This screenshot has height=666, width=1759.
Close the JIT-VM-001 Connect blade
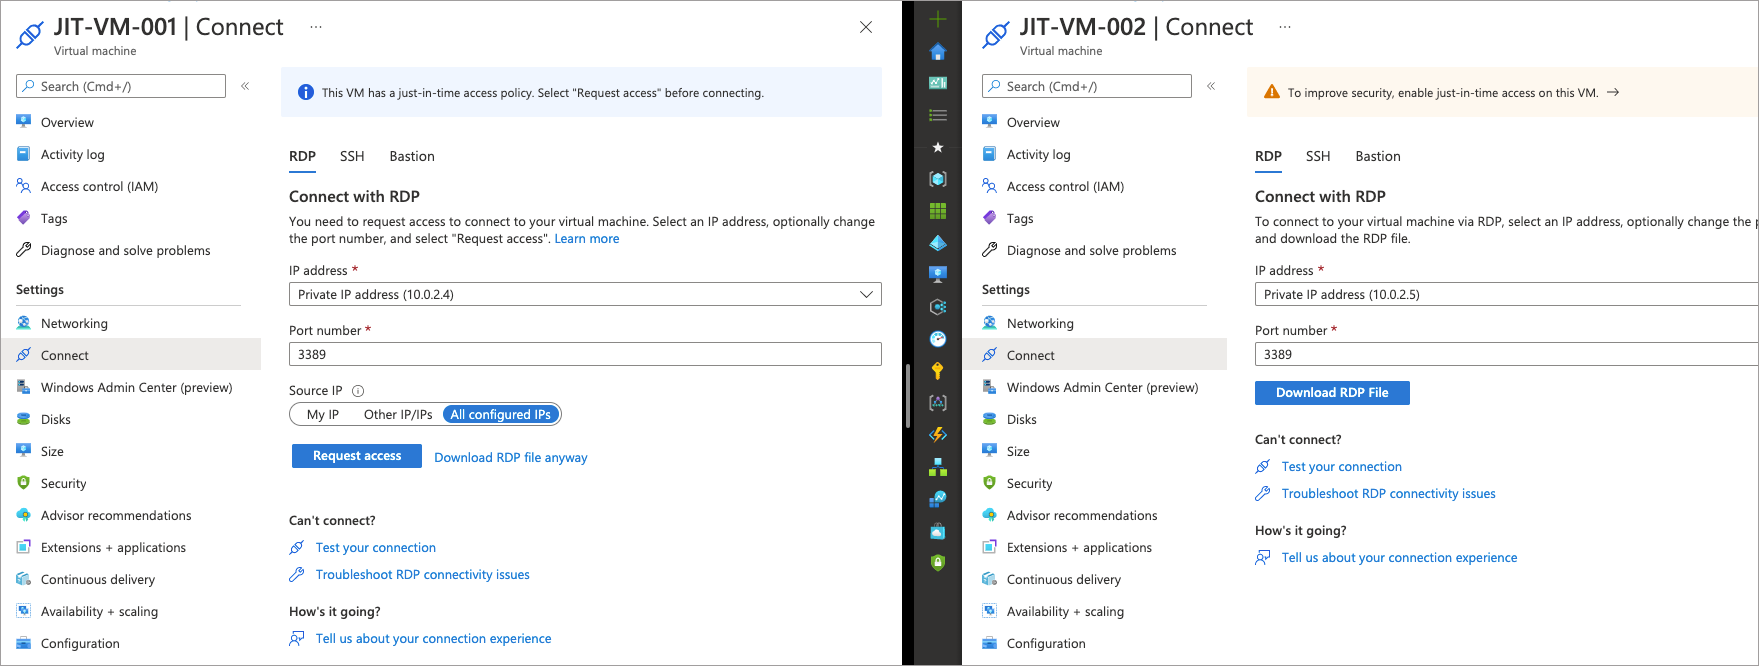[866, 27]
